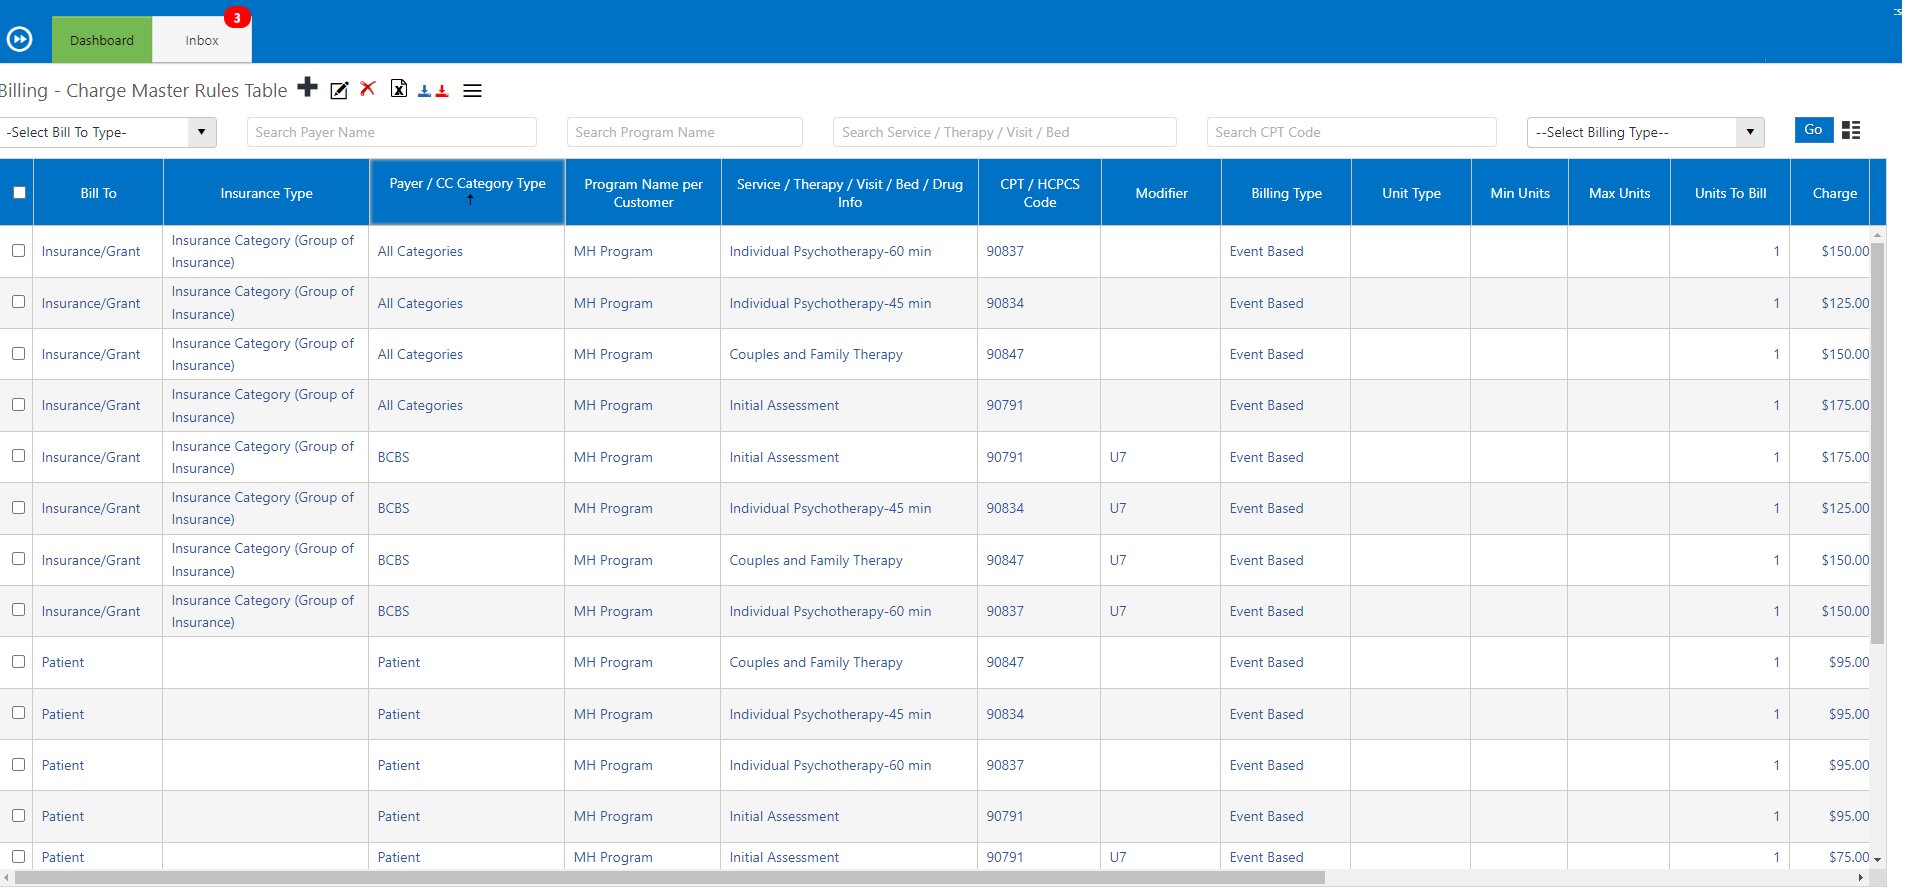The width and height of the screenshot is (1920, 888).
Task: Click the circular fast-forward icon in header
Action: tap(19, 39)
